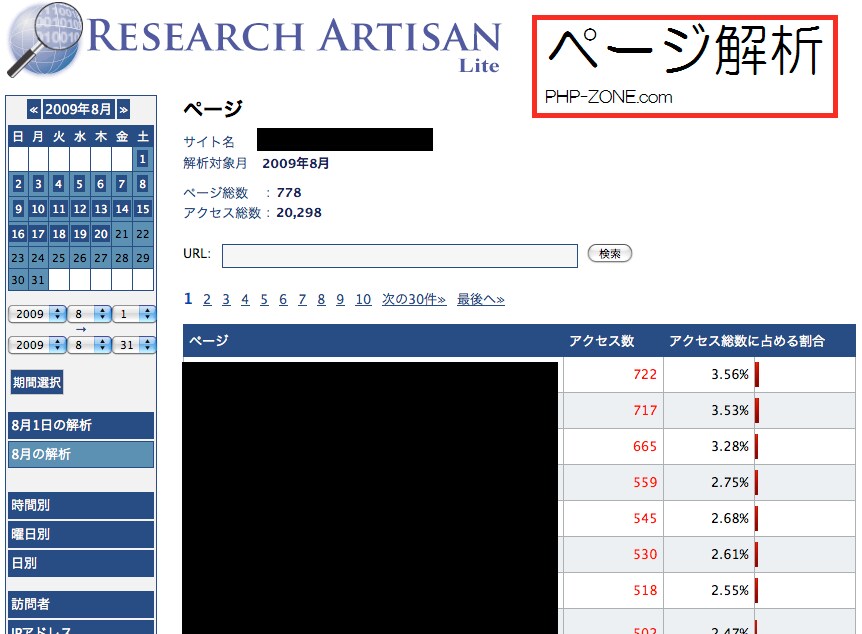This screenshot has width=862, height=634.
Task: Go to results page 8
Action: pyautogui.click(x=321, y=300)
